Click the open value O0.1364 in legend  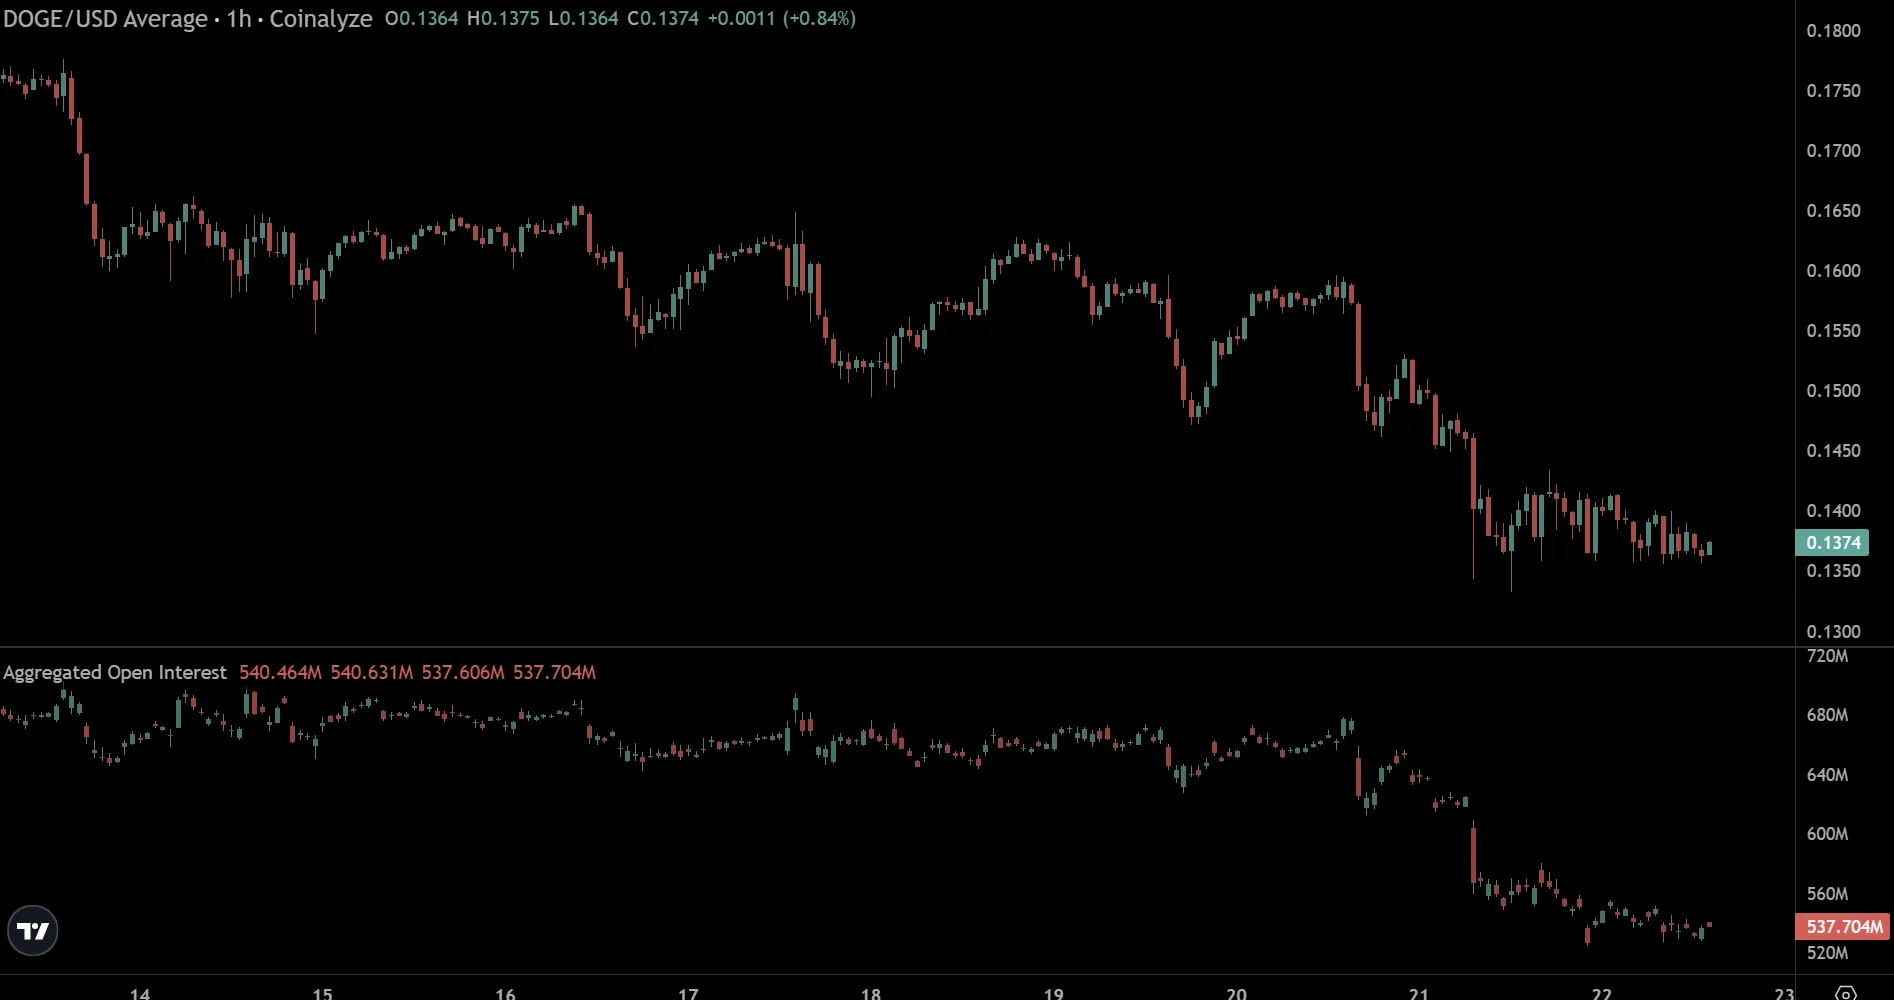pyautogui.click(x=421, y=19)
